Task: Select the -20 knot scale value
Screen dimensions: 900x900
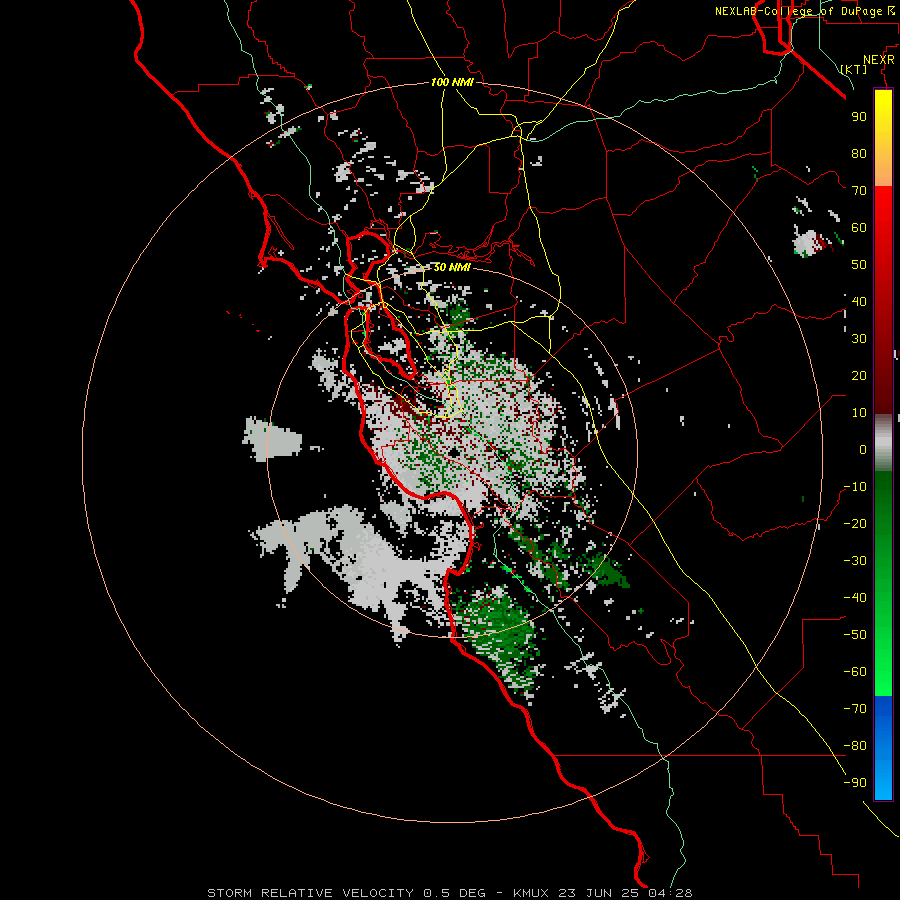Action: pyautogui.click(x=855, y=523)
